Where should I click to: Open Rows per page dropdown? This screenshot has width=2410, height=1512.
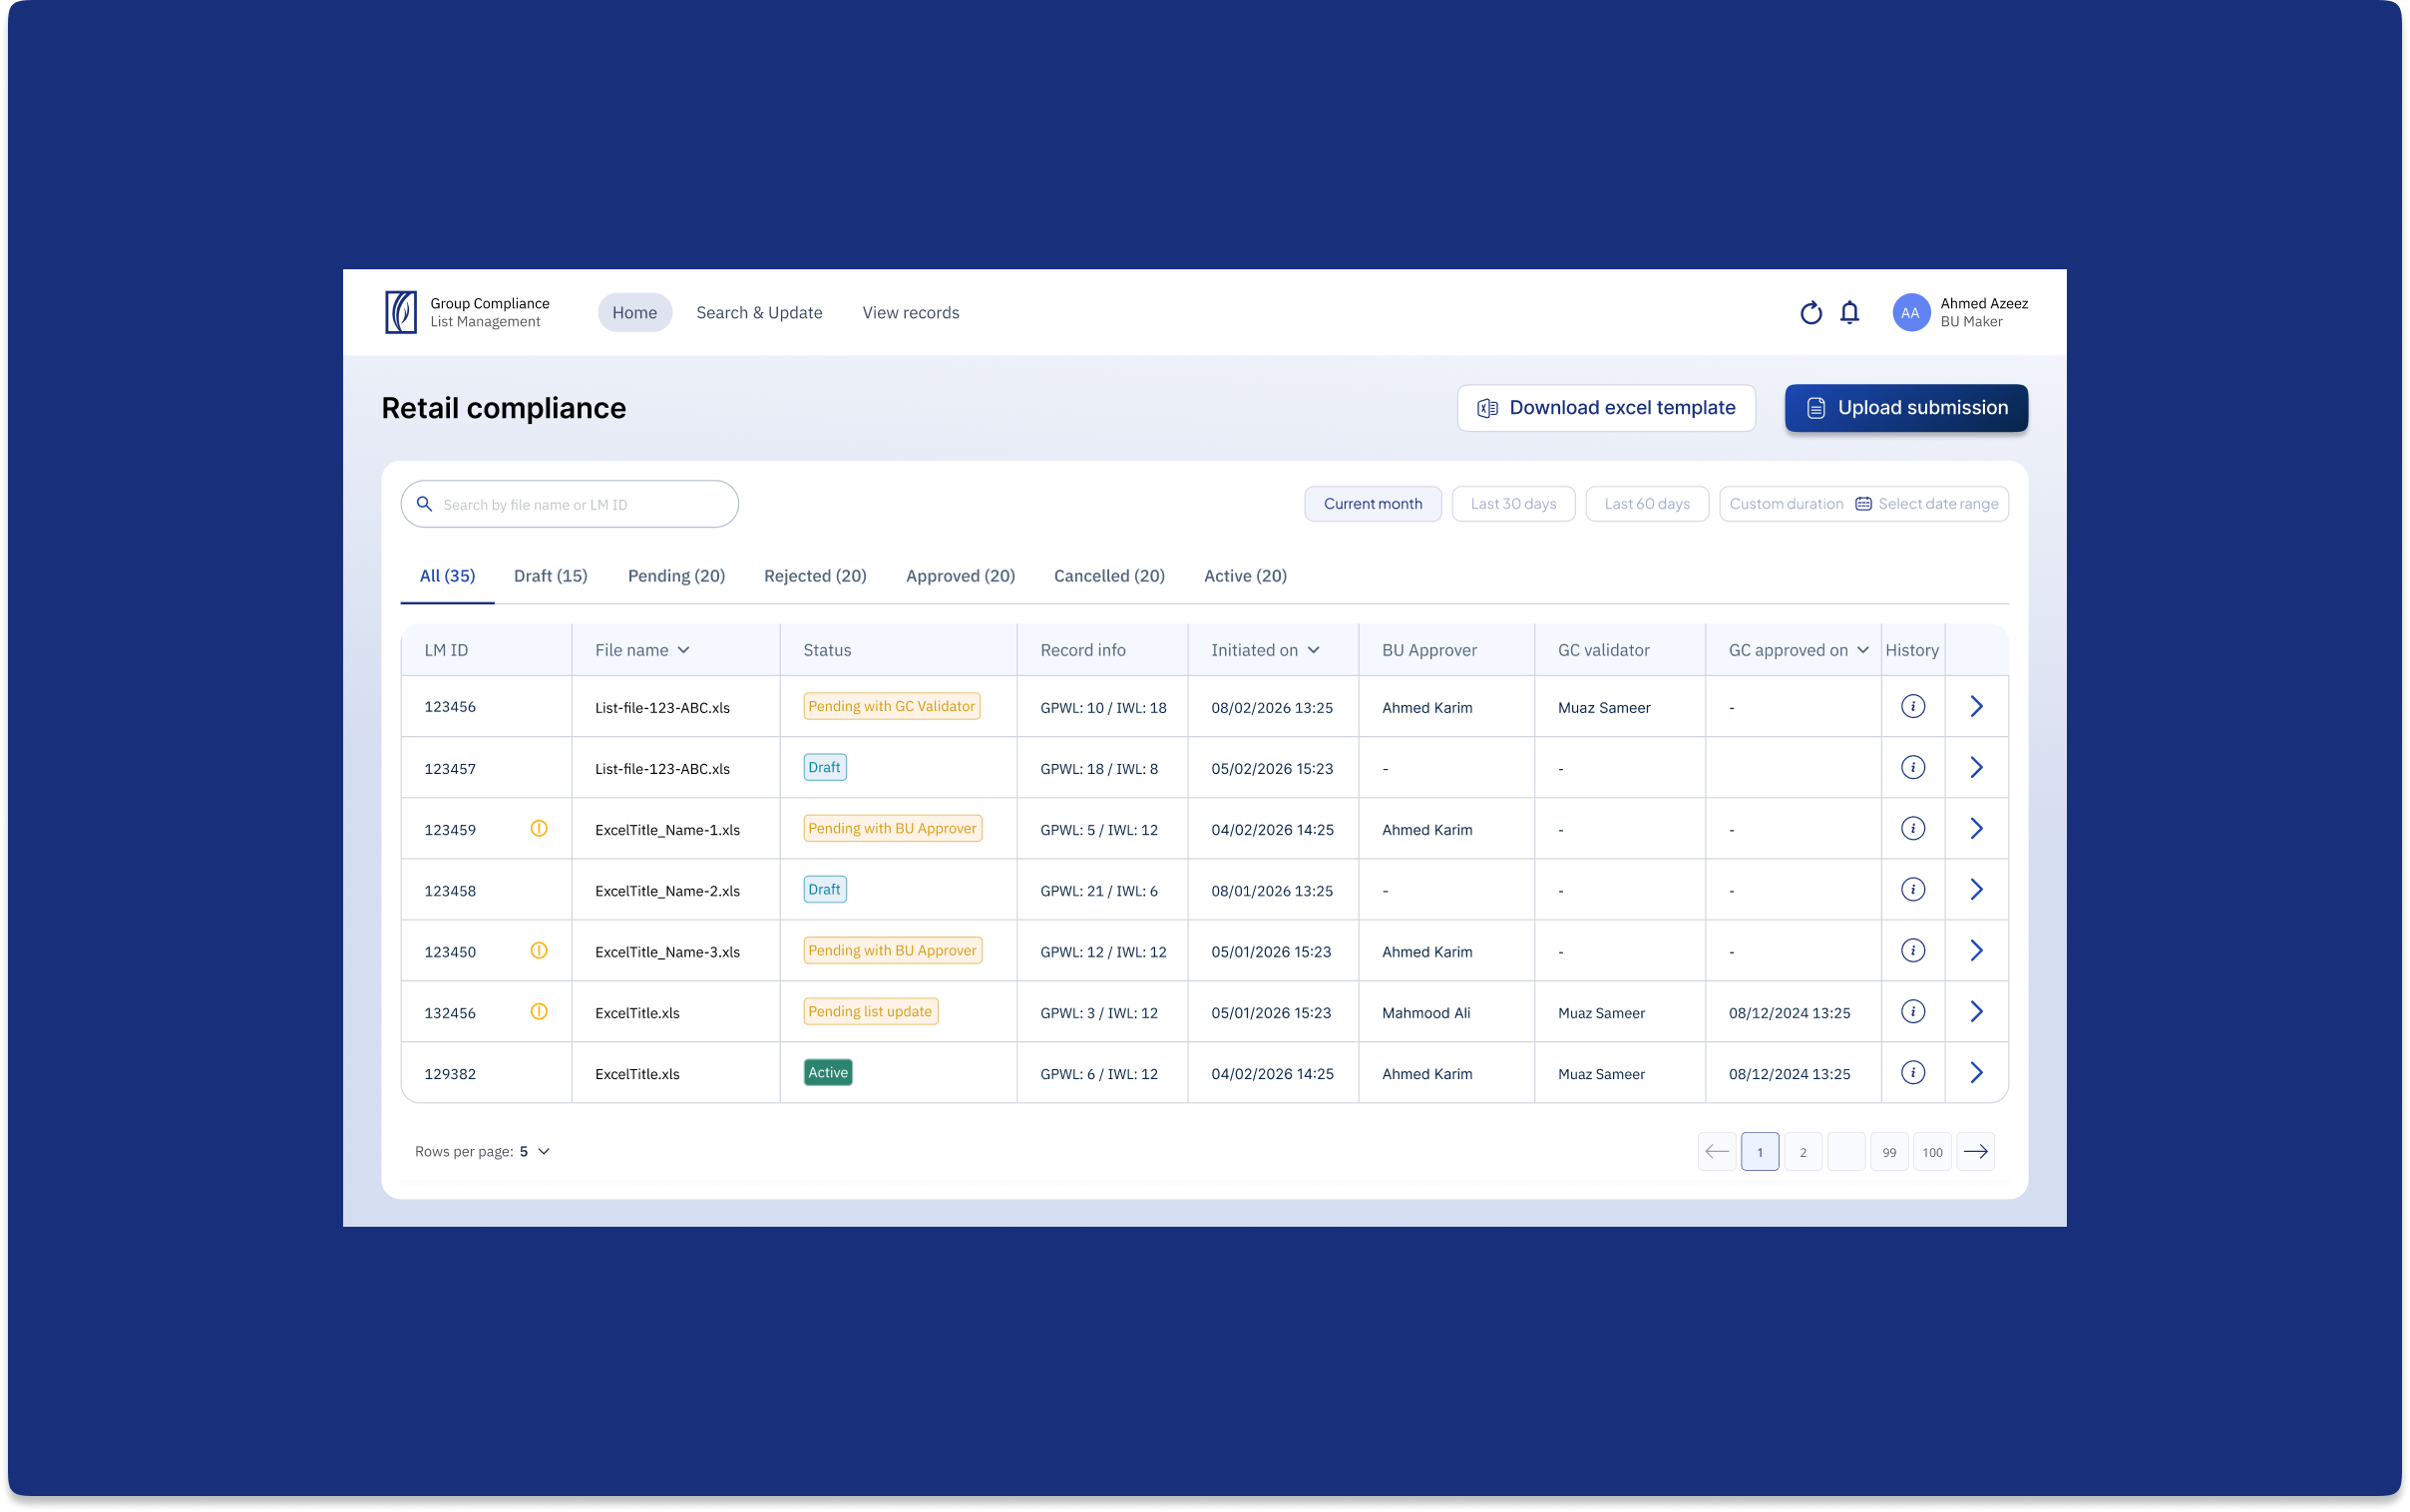tap(535, 1152)
